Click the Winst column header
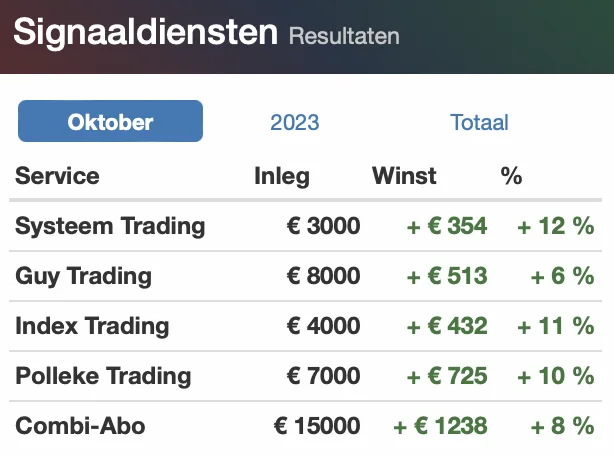Image resolution: width=614 pixels, height=456 pixels. (x=404, y=175)
